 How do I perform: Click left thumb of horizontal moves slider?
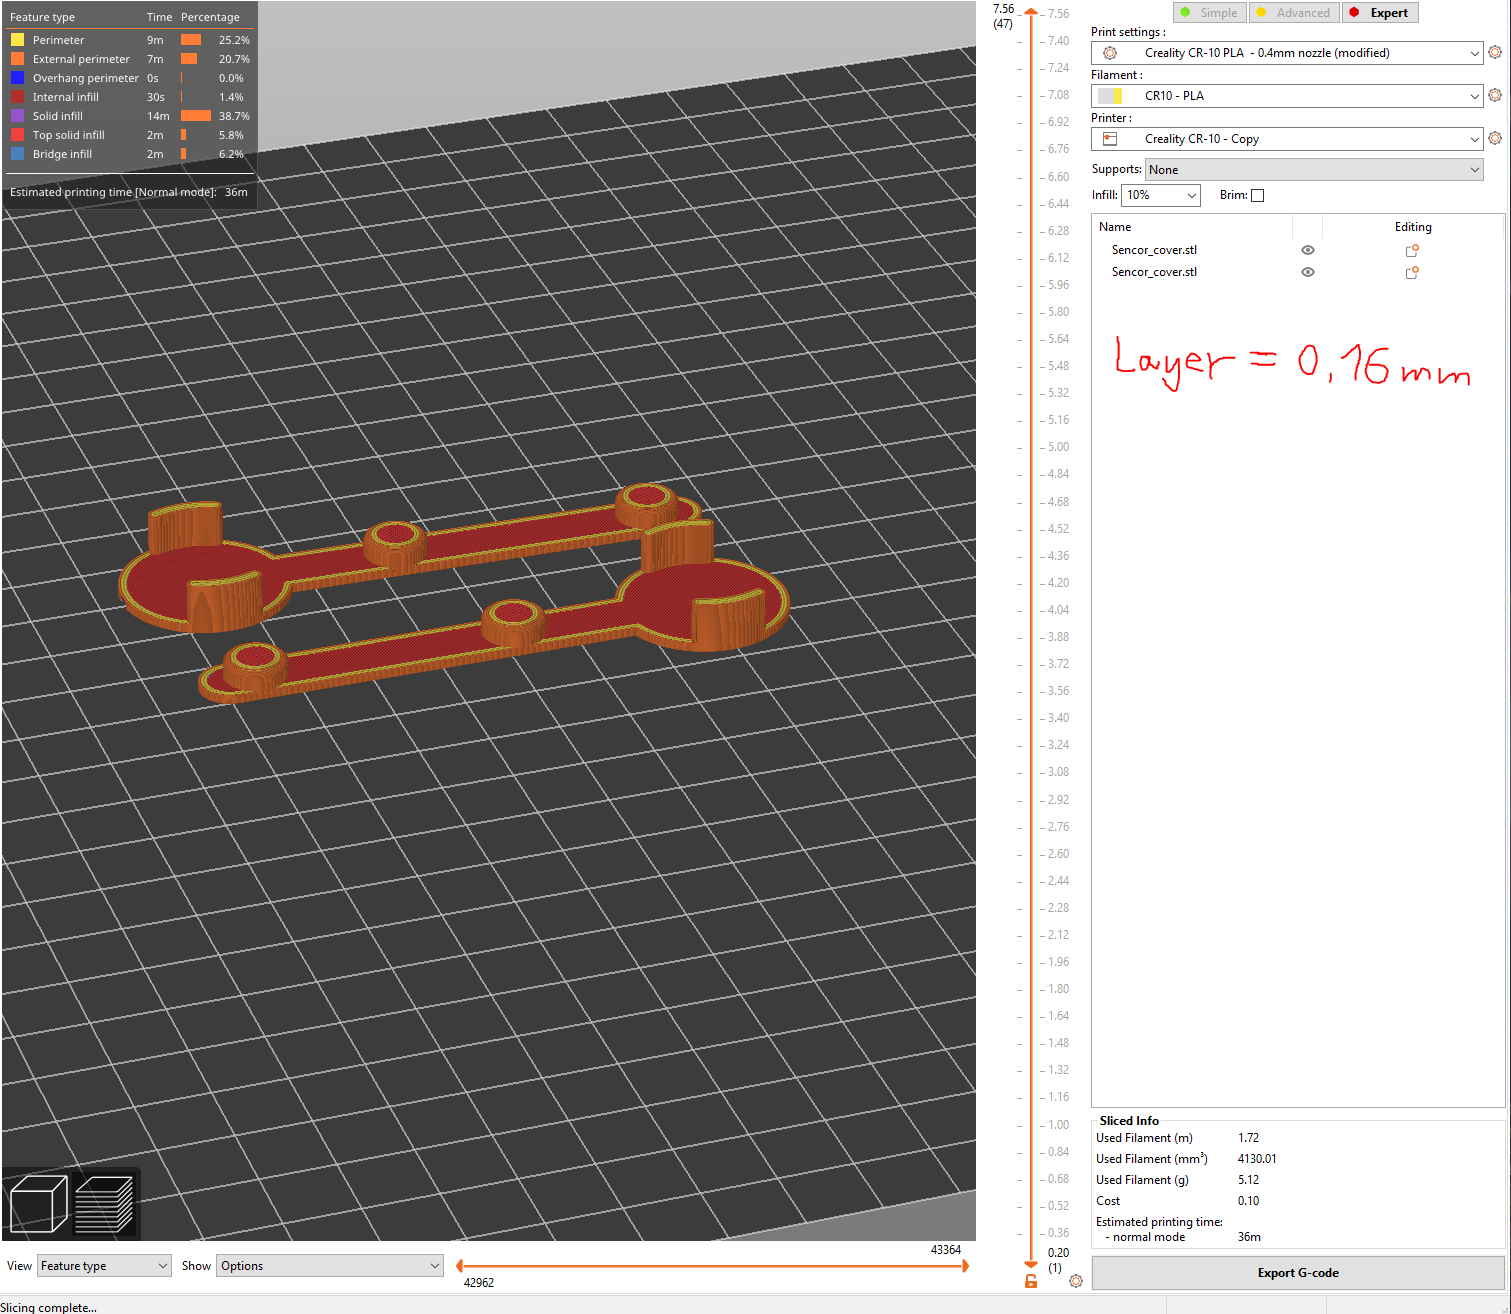click(x=459, y=1266)
